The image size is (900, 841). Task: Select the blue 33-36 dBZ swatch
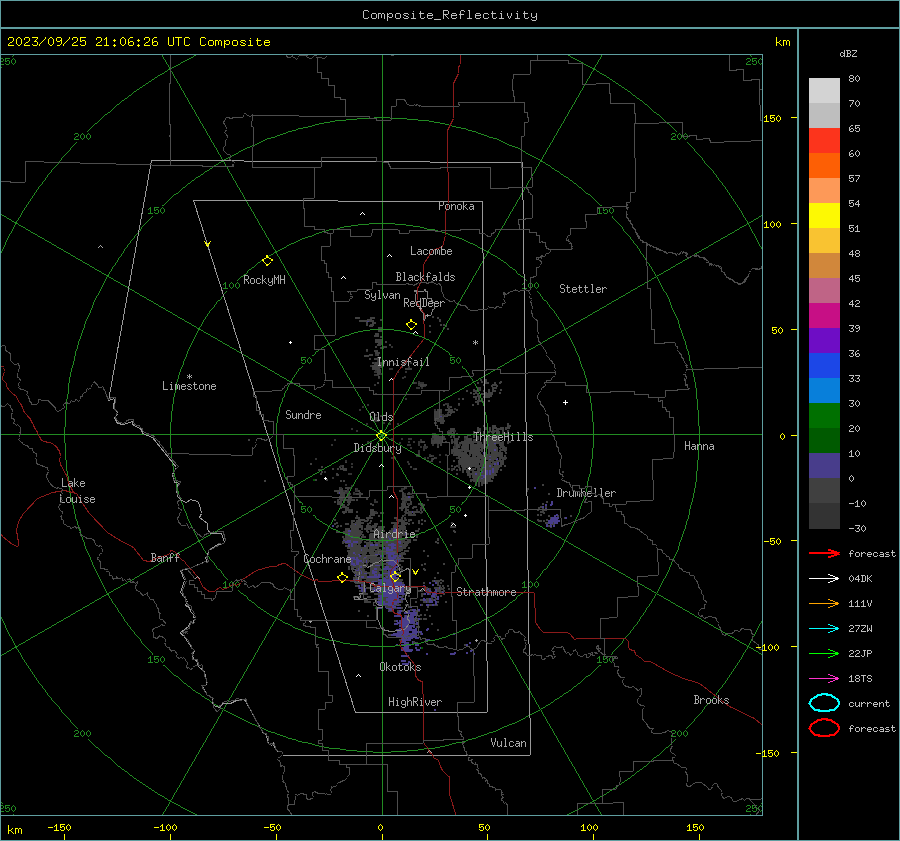click(x=824, y=365)
